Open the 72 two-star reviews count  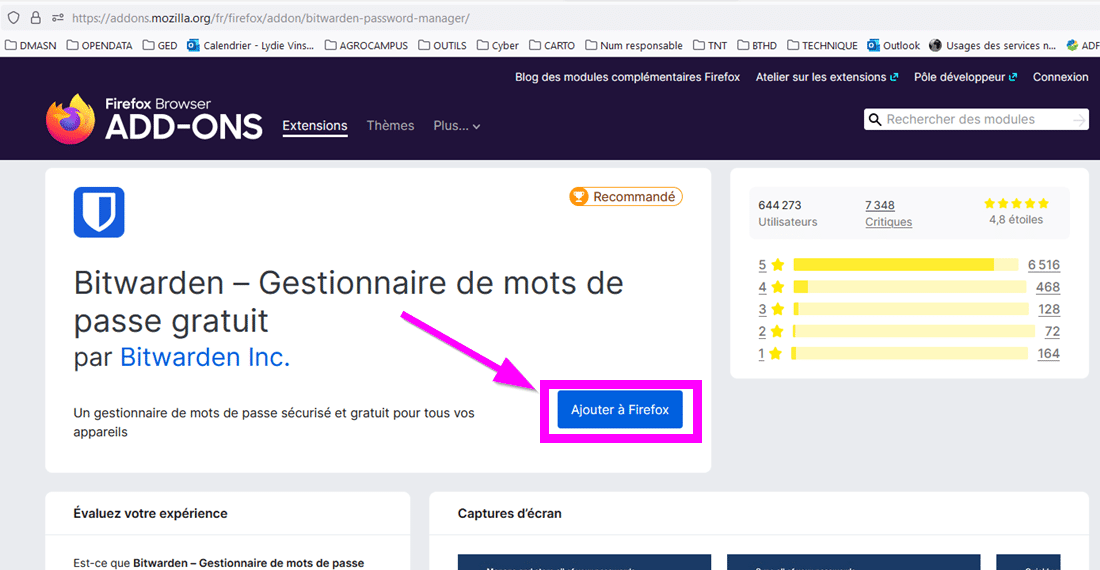click(x=1052, y=332)
